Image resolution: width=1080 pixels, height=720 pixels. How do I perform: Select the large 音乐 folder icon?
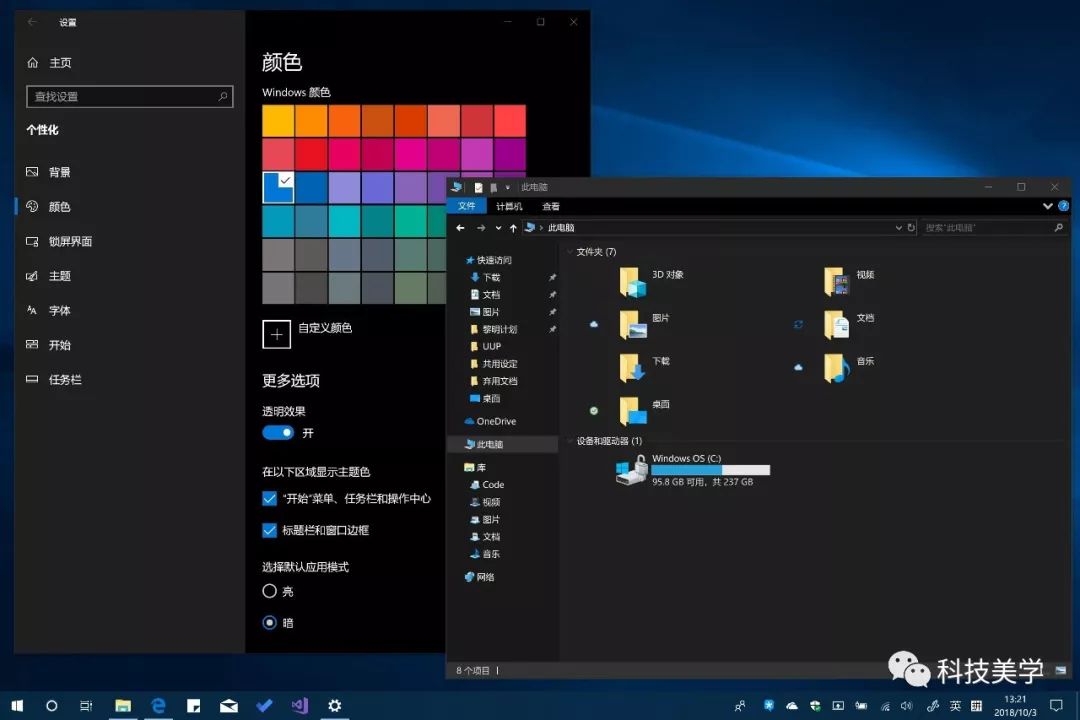pos(836,368)
